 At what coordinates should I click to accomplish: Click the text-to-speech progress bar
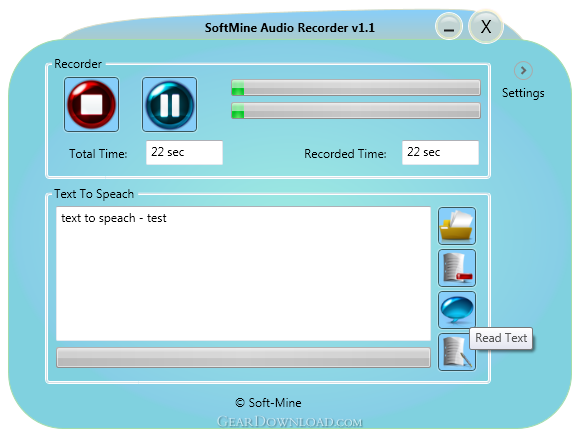243,357
